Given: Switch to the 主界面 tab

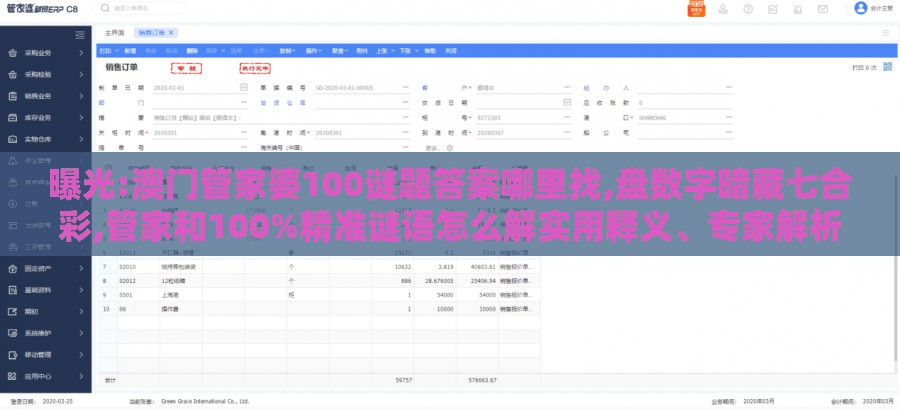Looking at the screenshot, I should (x=114, y=33).
